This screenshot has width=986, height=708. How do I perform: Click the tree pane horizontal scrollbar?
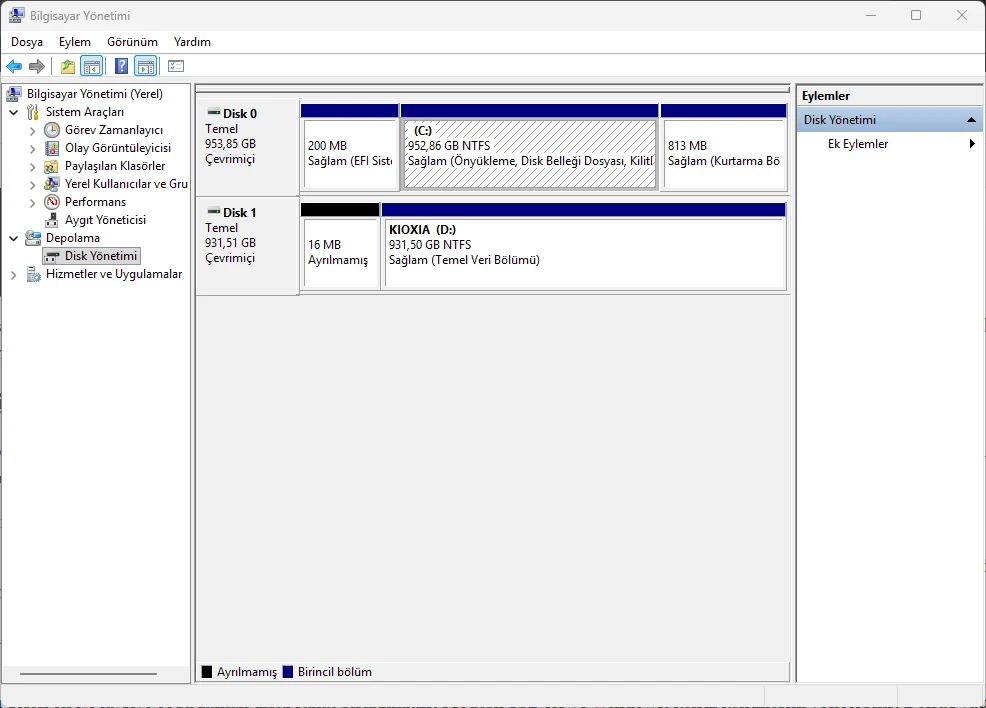[88, 673]
